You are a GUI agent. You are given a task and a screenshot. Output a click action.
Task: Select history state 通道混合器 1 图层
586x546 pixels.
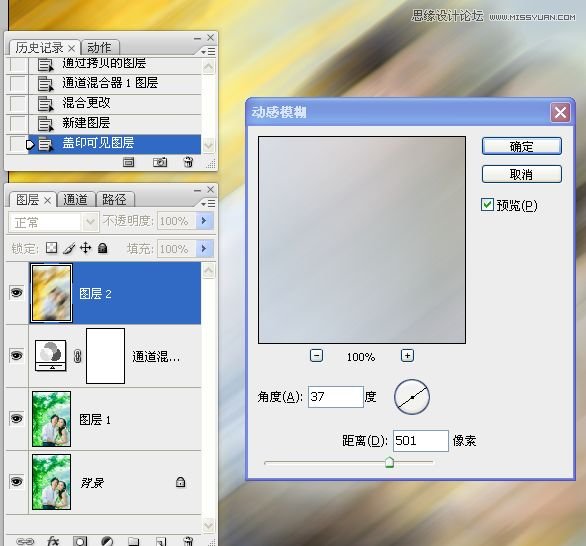coord(115,83)
